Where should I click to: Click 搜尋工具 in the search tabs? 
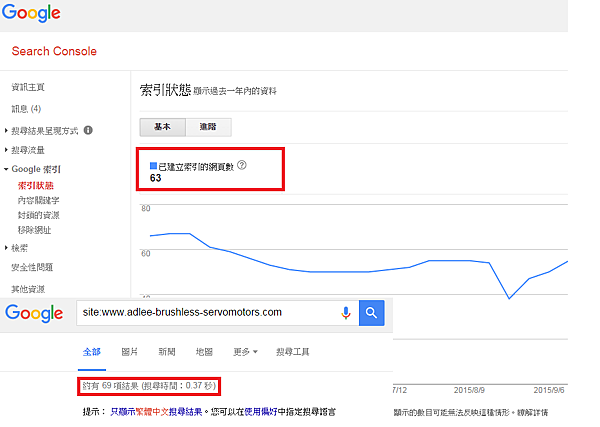tap(293, 352)
